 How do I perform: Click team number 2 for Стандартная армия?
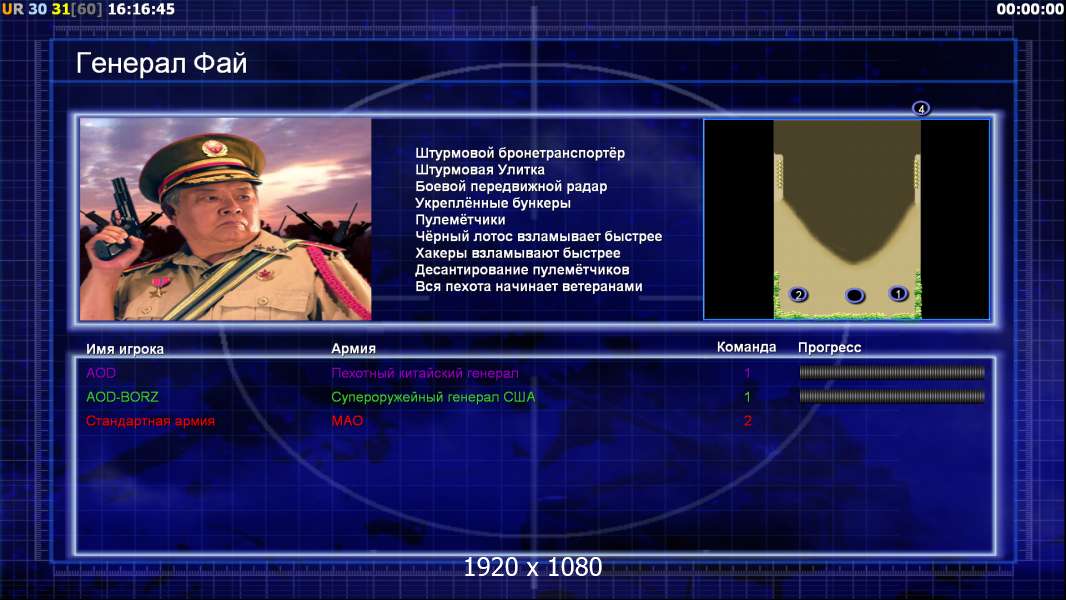tap(747, 421)
